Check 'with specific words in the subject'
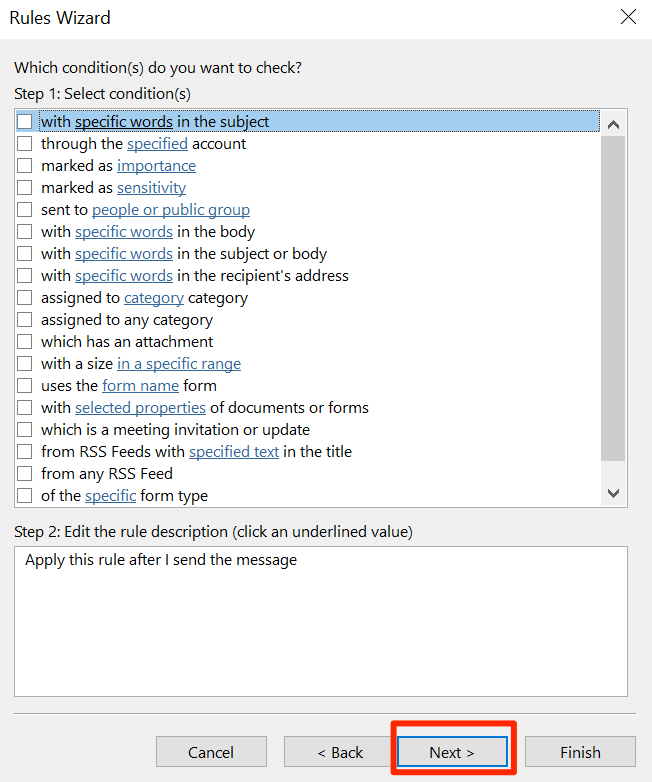Image resolution: width=652 pixels, height=782 pixels. click(x=24, y=122)
